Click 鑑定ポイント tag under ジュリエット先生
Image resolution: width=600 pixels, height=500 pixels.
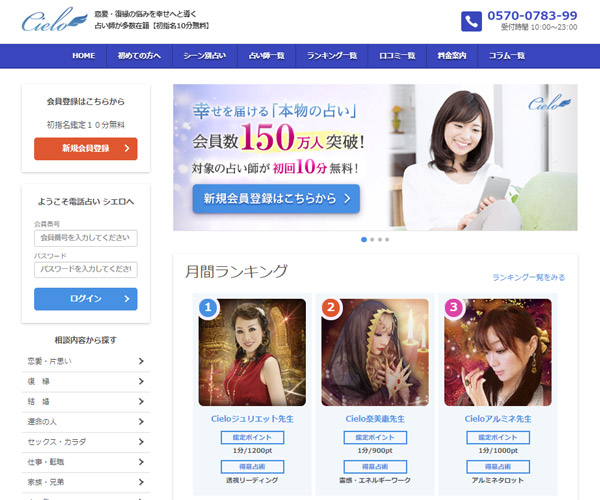click(x=252, y=437)
